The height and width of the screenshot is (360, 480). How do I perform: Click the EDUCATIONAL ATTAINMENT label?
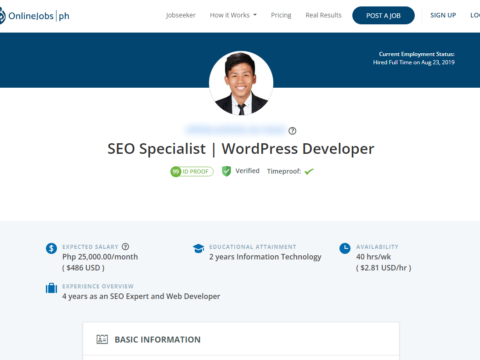point(253,247)
